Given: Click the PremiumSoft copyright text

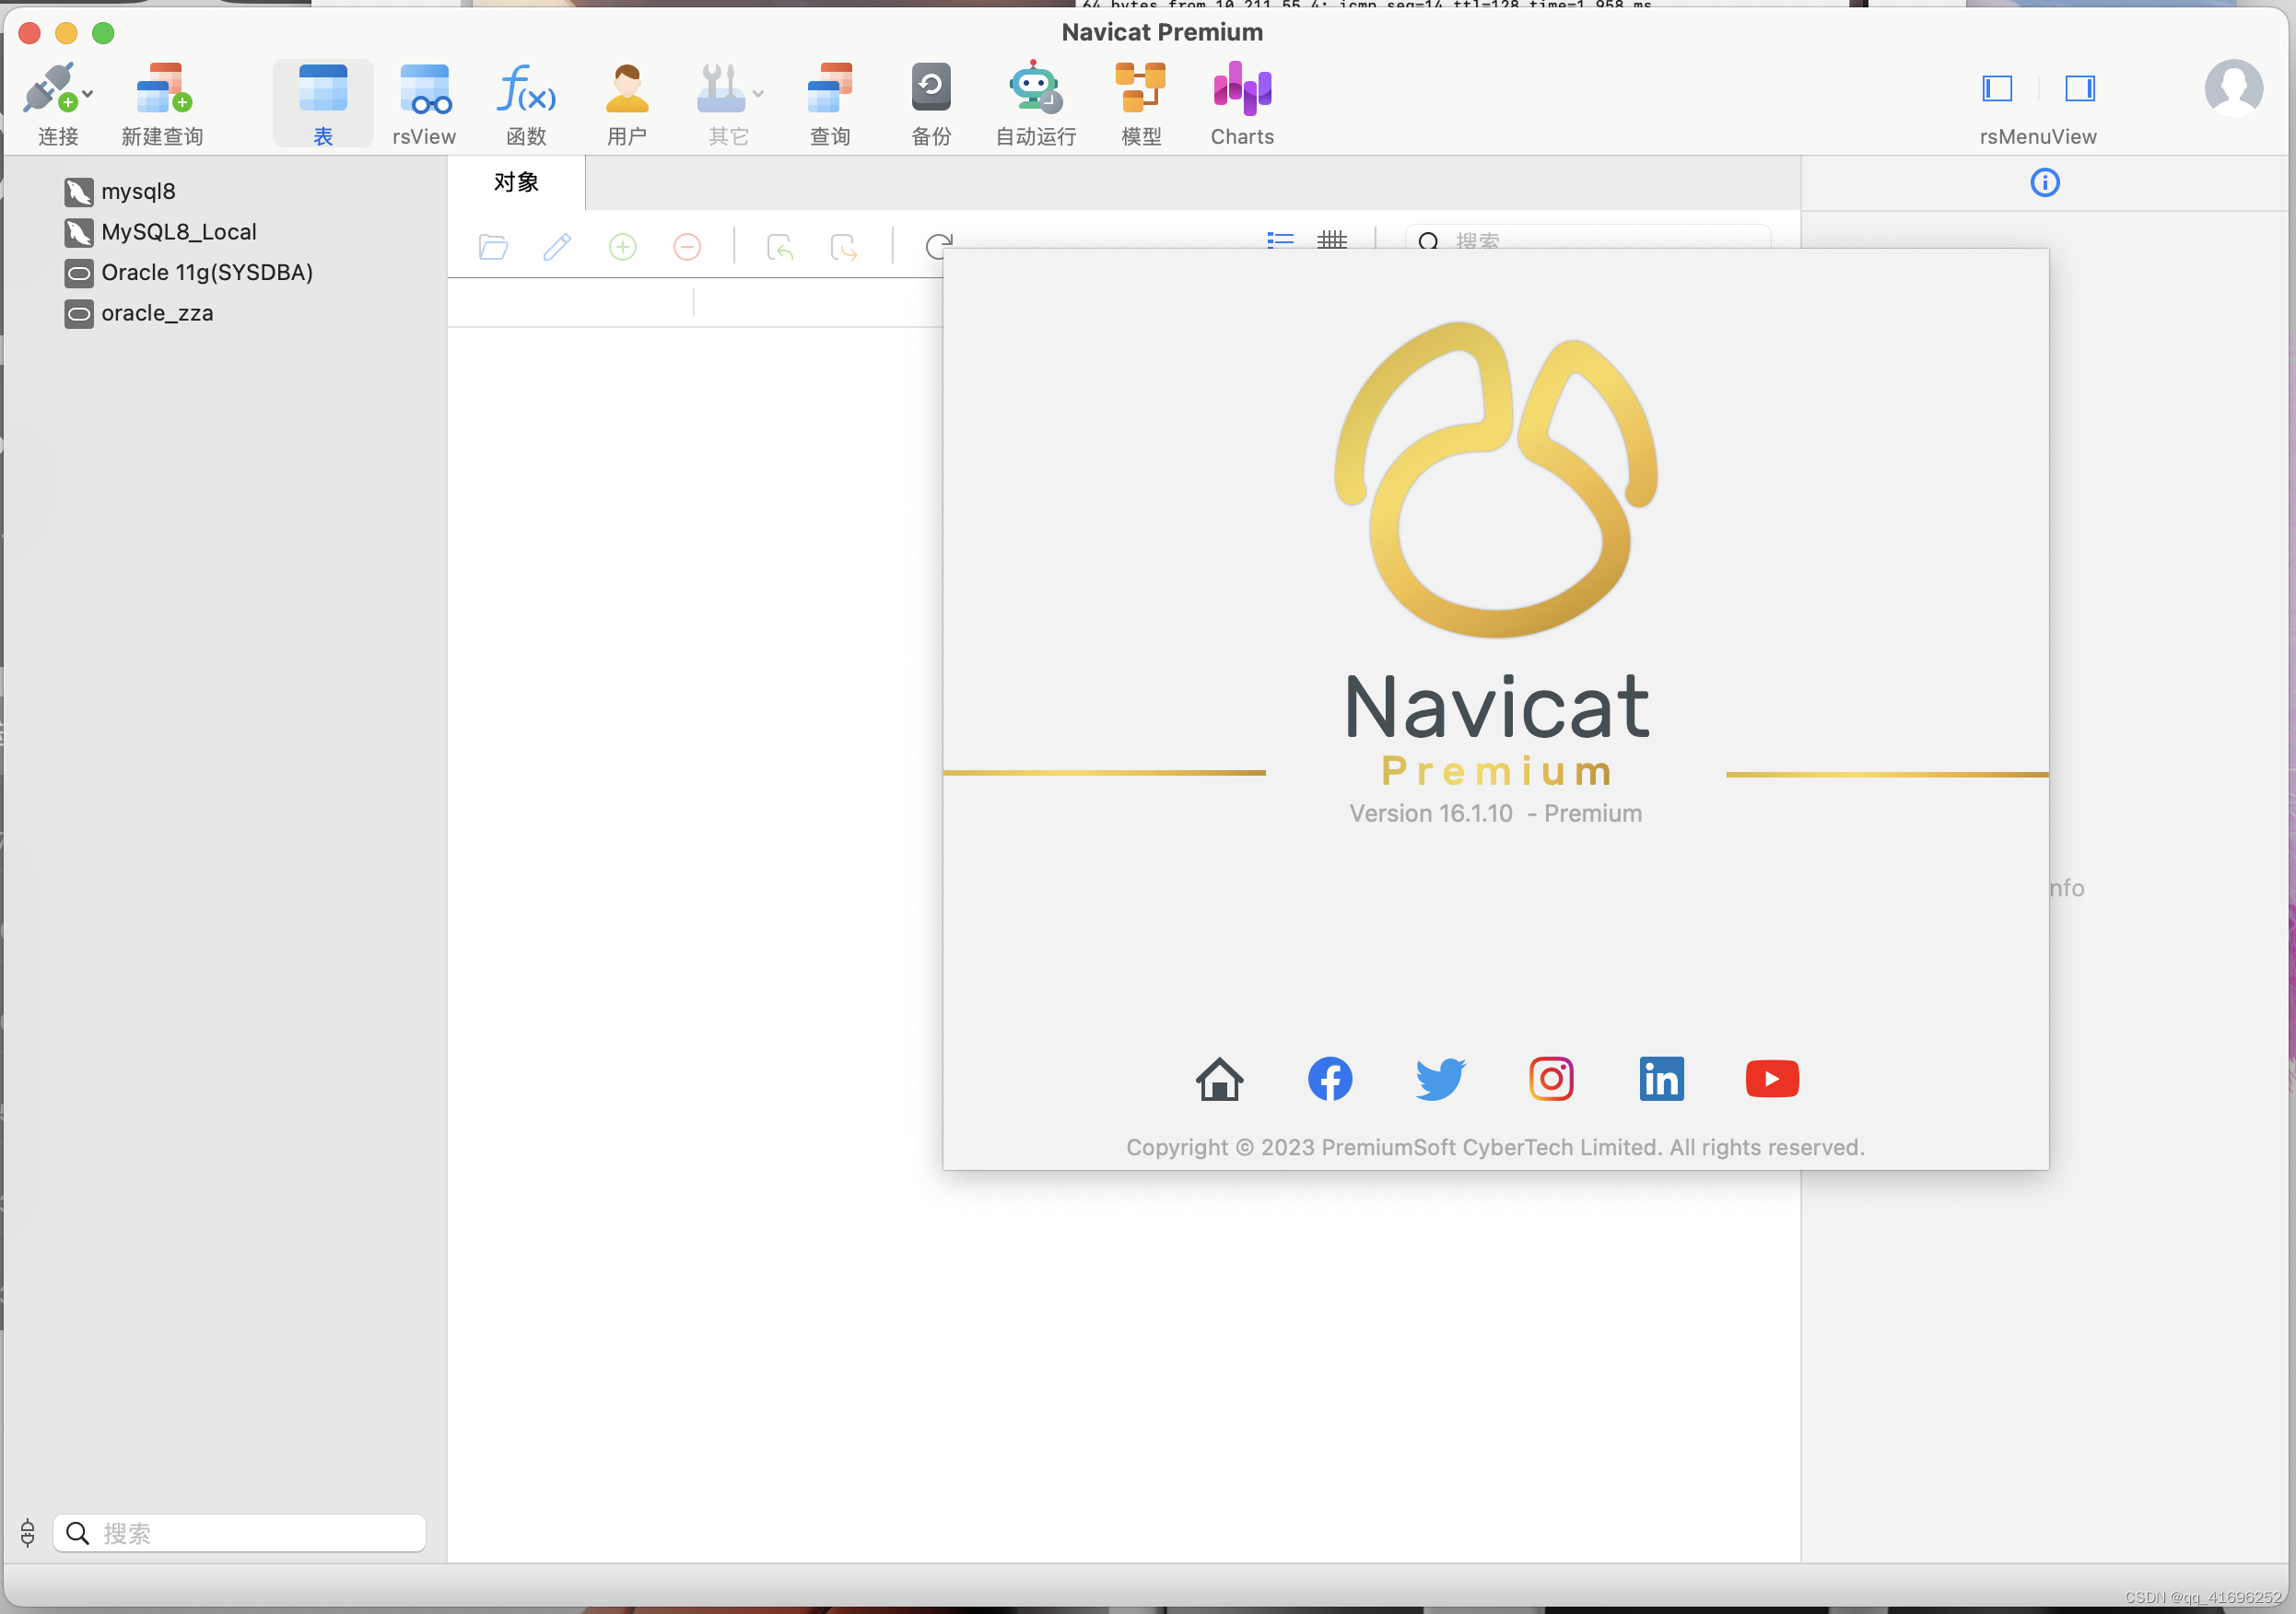Looking at the screenshot, I should (1495, 1147).
